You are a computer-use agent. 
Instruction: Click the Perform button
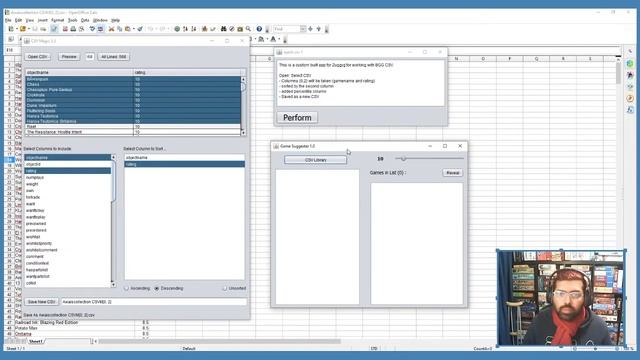(297, 118)
